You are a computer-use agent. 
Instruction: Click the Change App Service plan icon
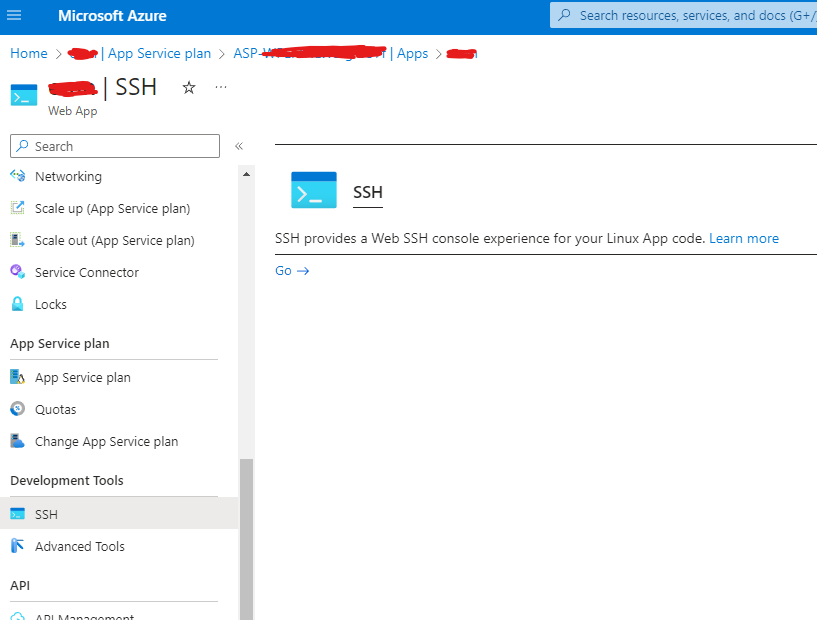tap(17, 441)
